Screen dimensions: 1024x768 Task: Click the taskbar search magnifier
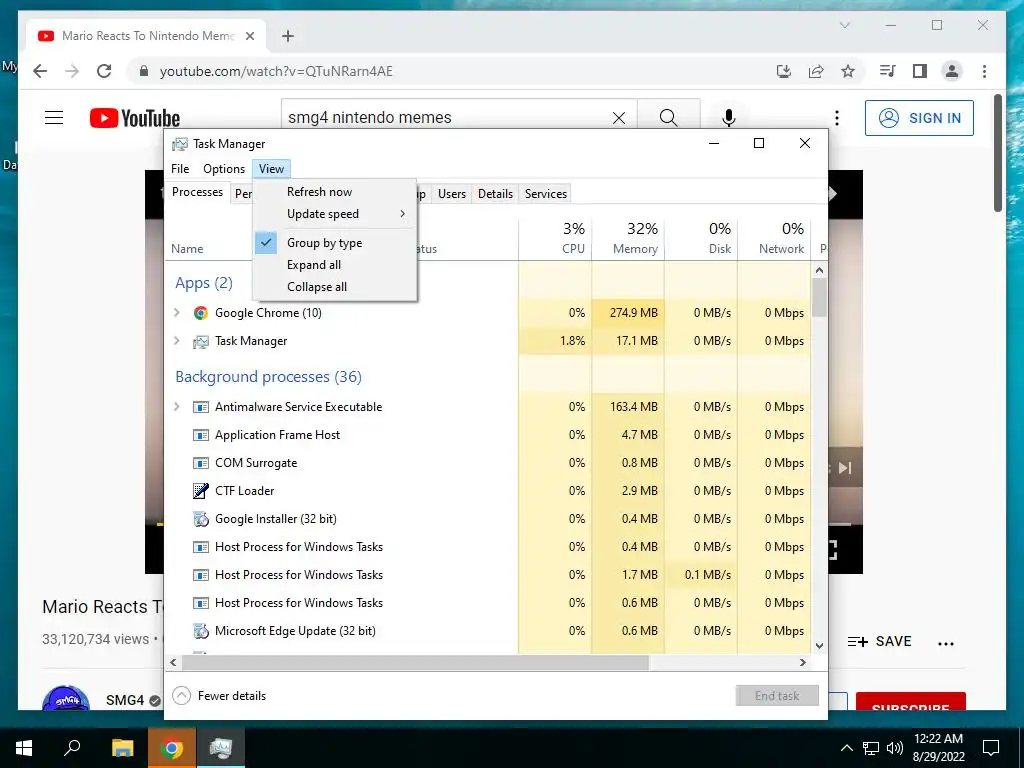click(x=72, y=748)
